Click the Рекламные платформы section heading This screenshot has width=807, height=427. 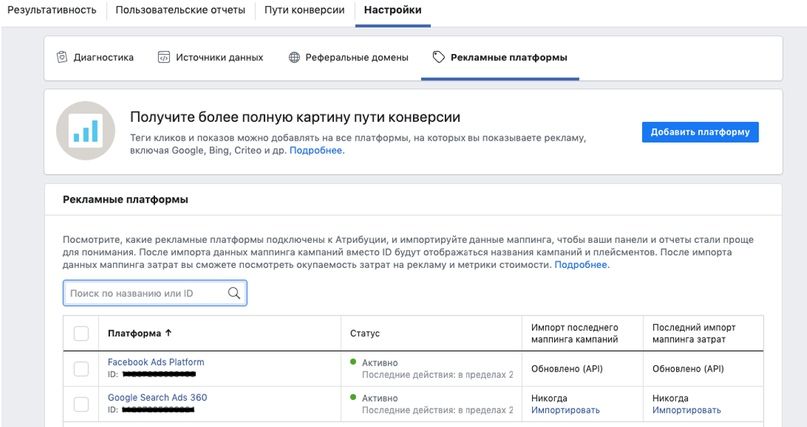pos(126,200)
